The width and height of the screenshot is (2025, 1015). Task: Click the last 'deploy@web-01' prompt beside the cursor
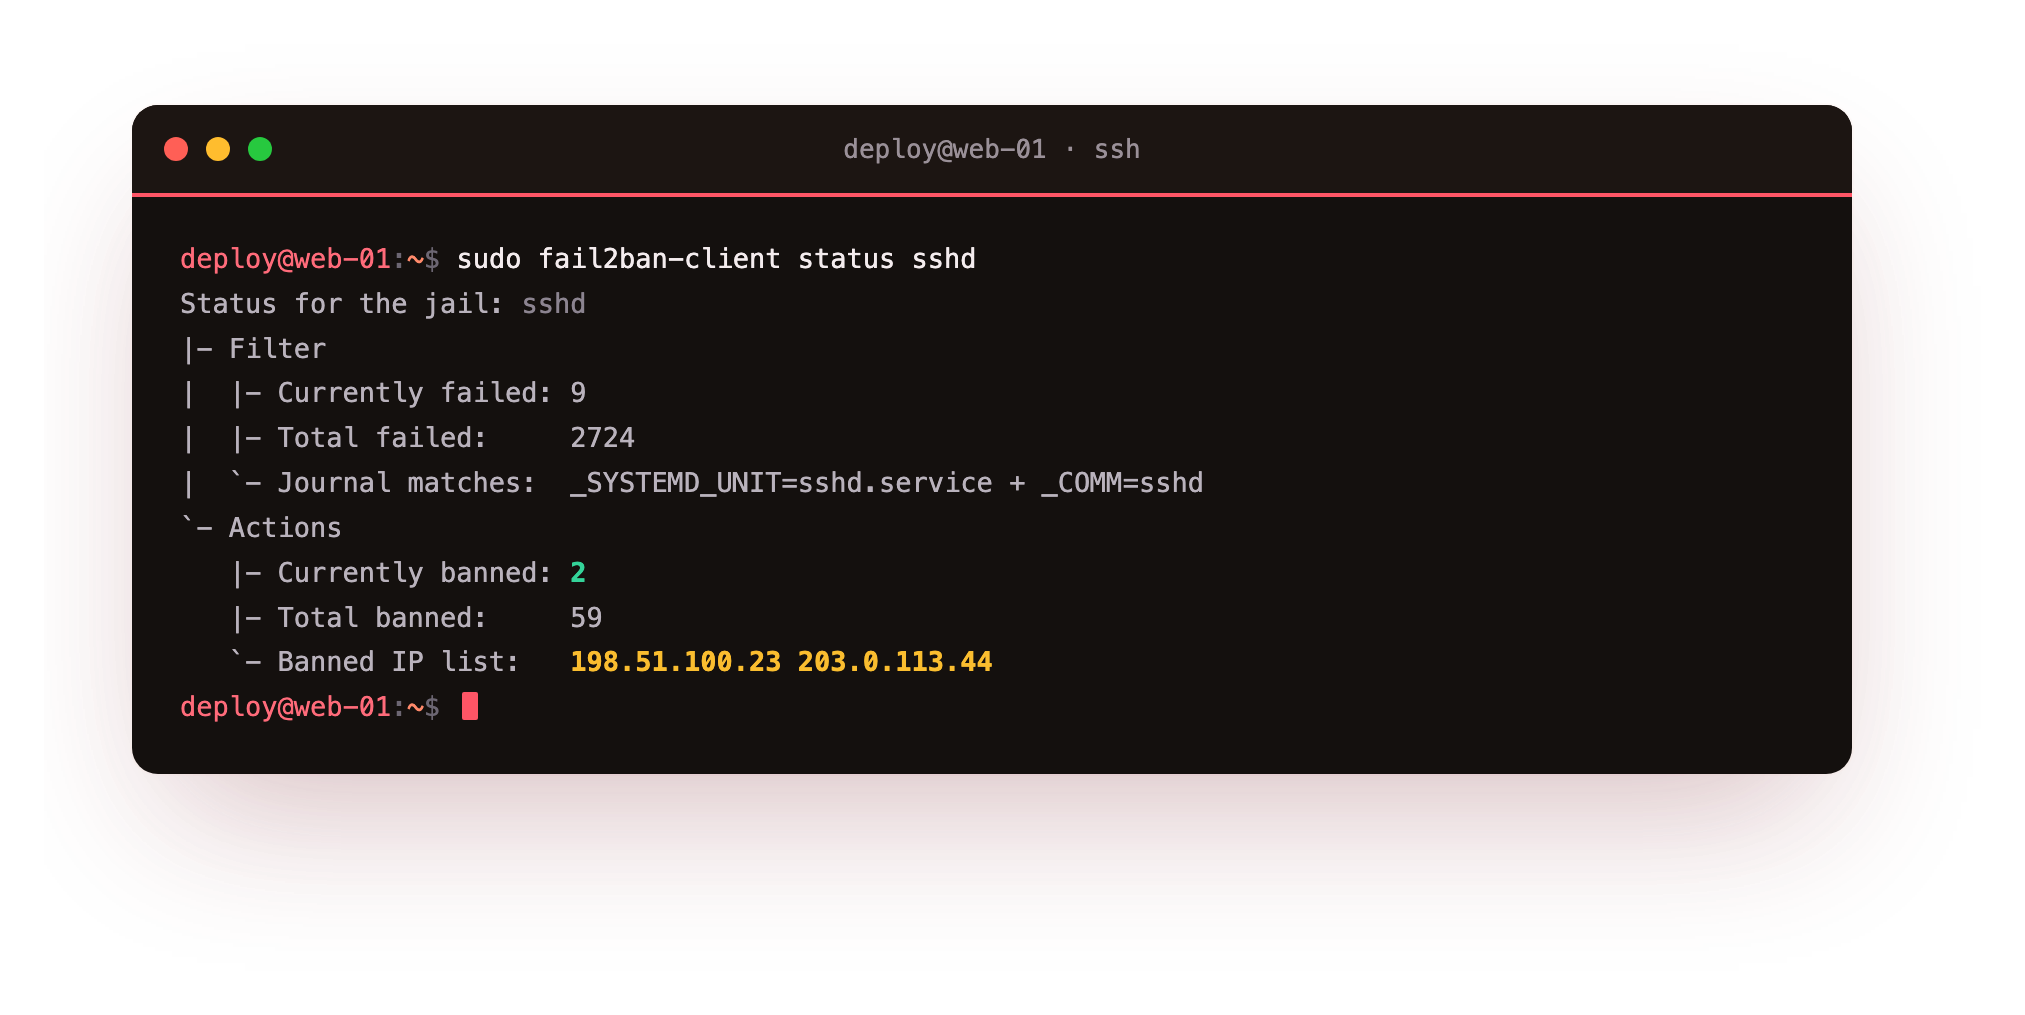point(285,707)
